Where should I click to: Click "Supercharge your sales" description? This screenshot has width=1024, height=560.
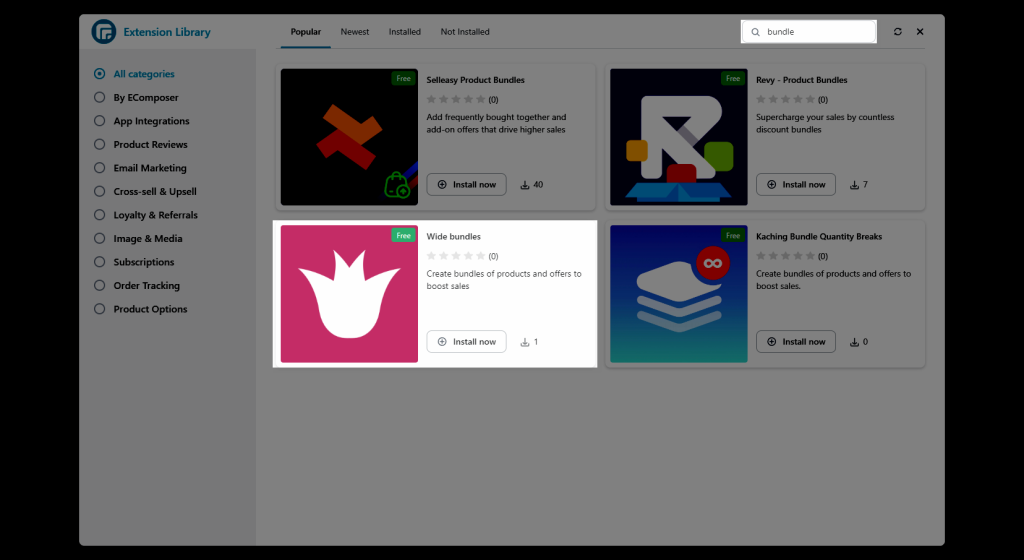click(x=825, y=123)
